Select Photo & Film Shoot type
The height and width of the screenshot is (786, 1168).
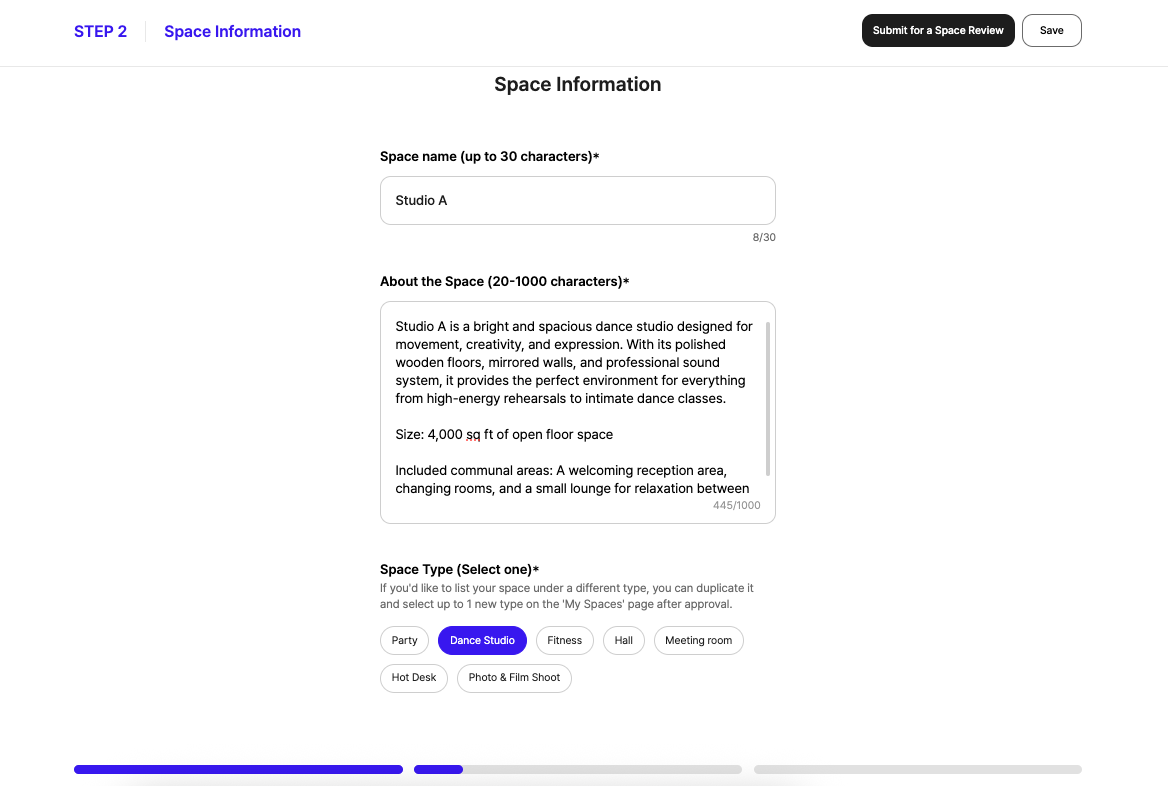tap(514, 677)
